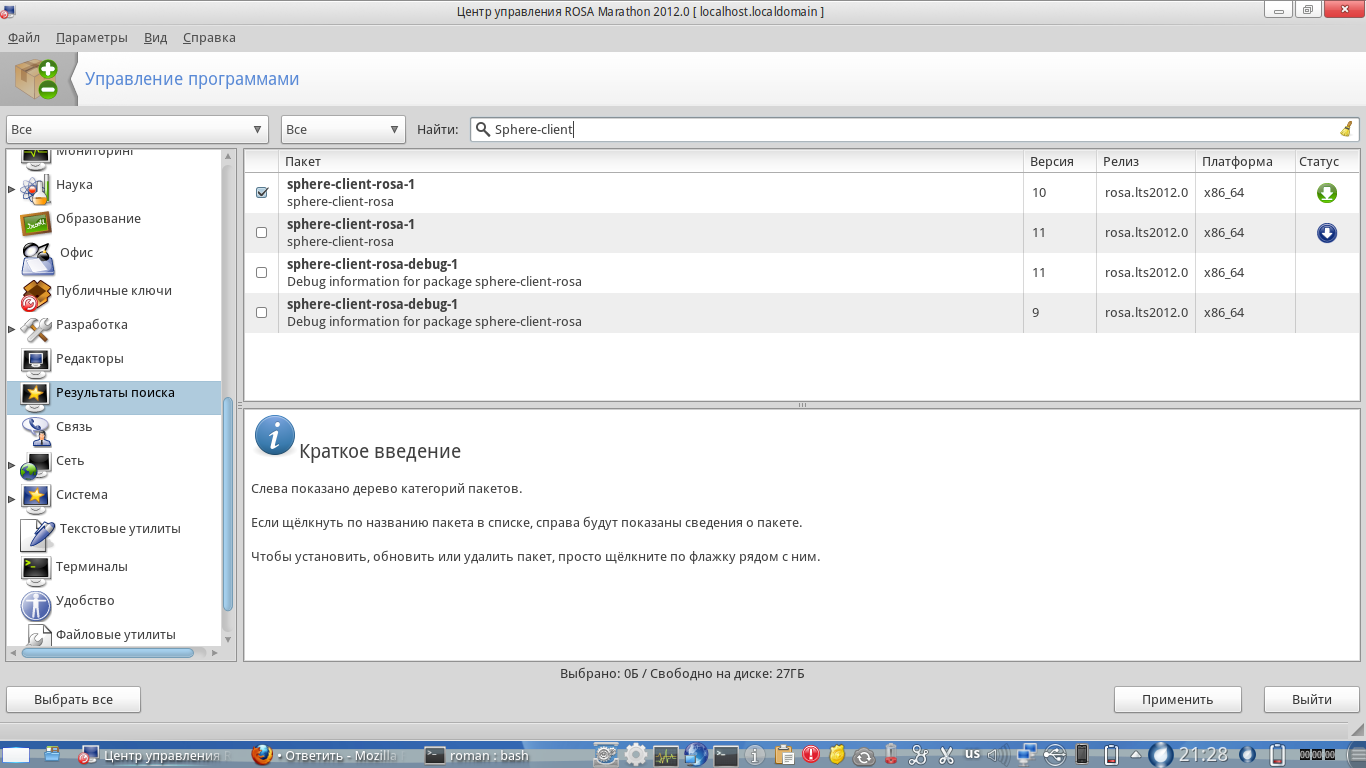Check sphere-client-rosa-debug-1 version 11 checkbox
Viewport: 1366px width, 768px height.
[262, 272]
